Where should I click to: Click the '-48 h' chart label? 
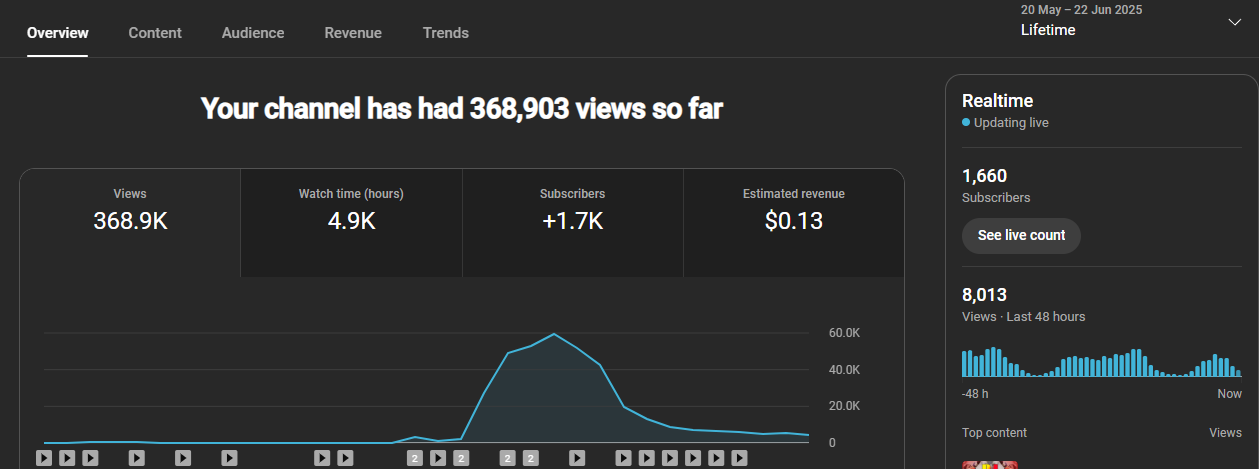pyautogui.click(x=975, y=394)
